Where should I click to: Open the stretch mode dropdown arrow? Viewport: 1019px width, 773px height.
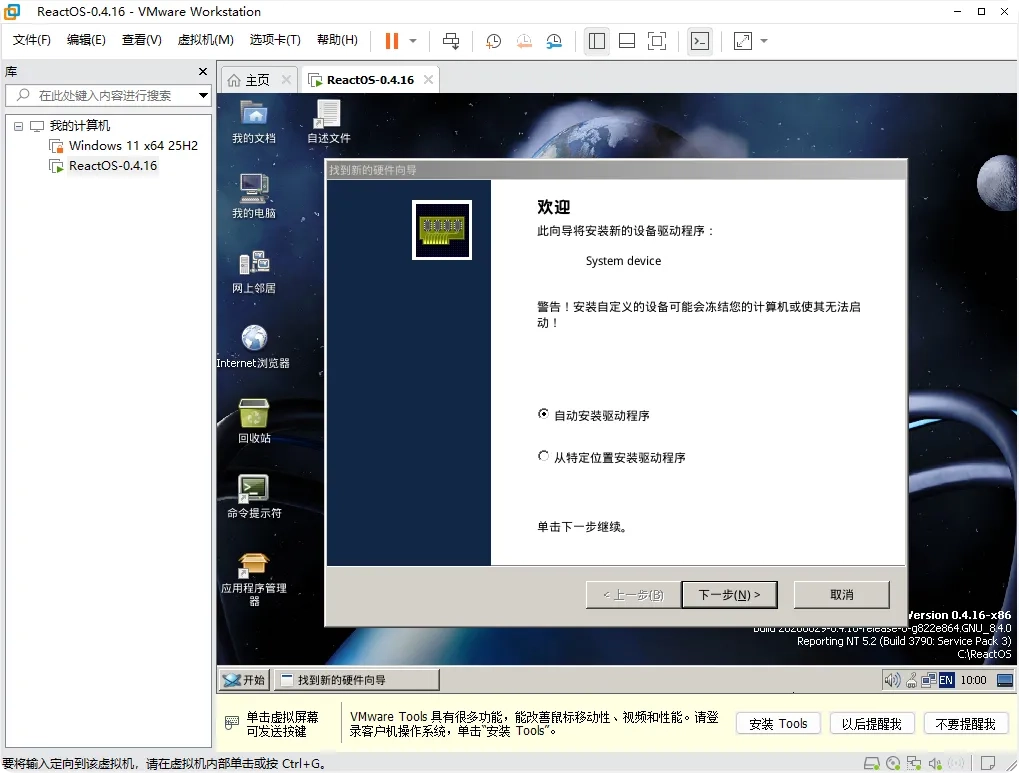click(764, 41)
